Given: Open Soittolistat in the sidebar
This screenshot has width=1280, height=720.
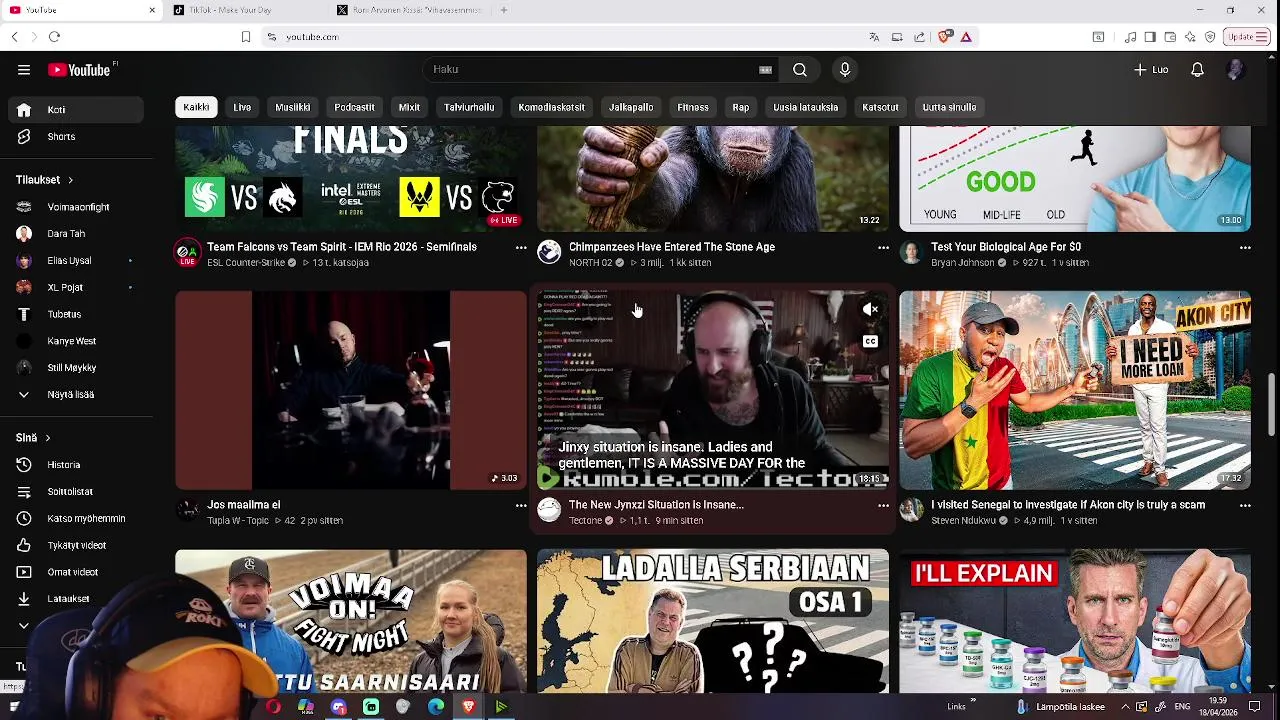Looking at the screenshot, I should 76,492.
